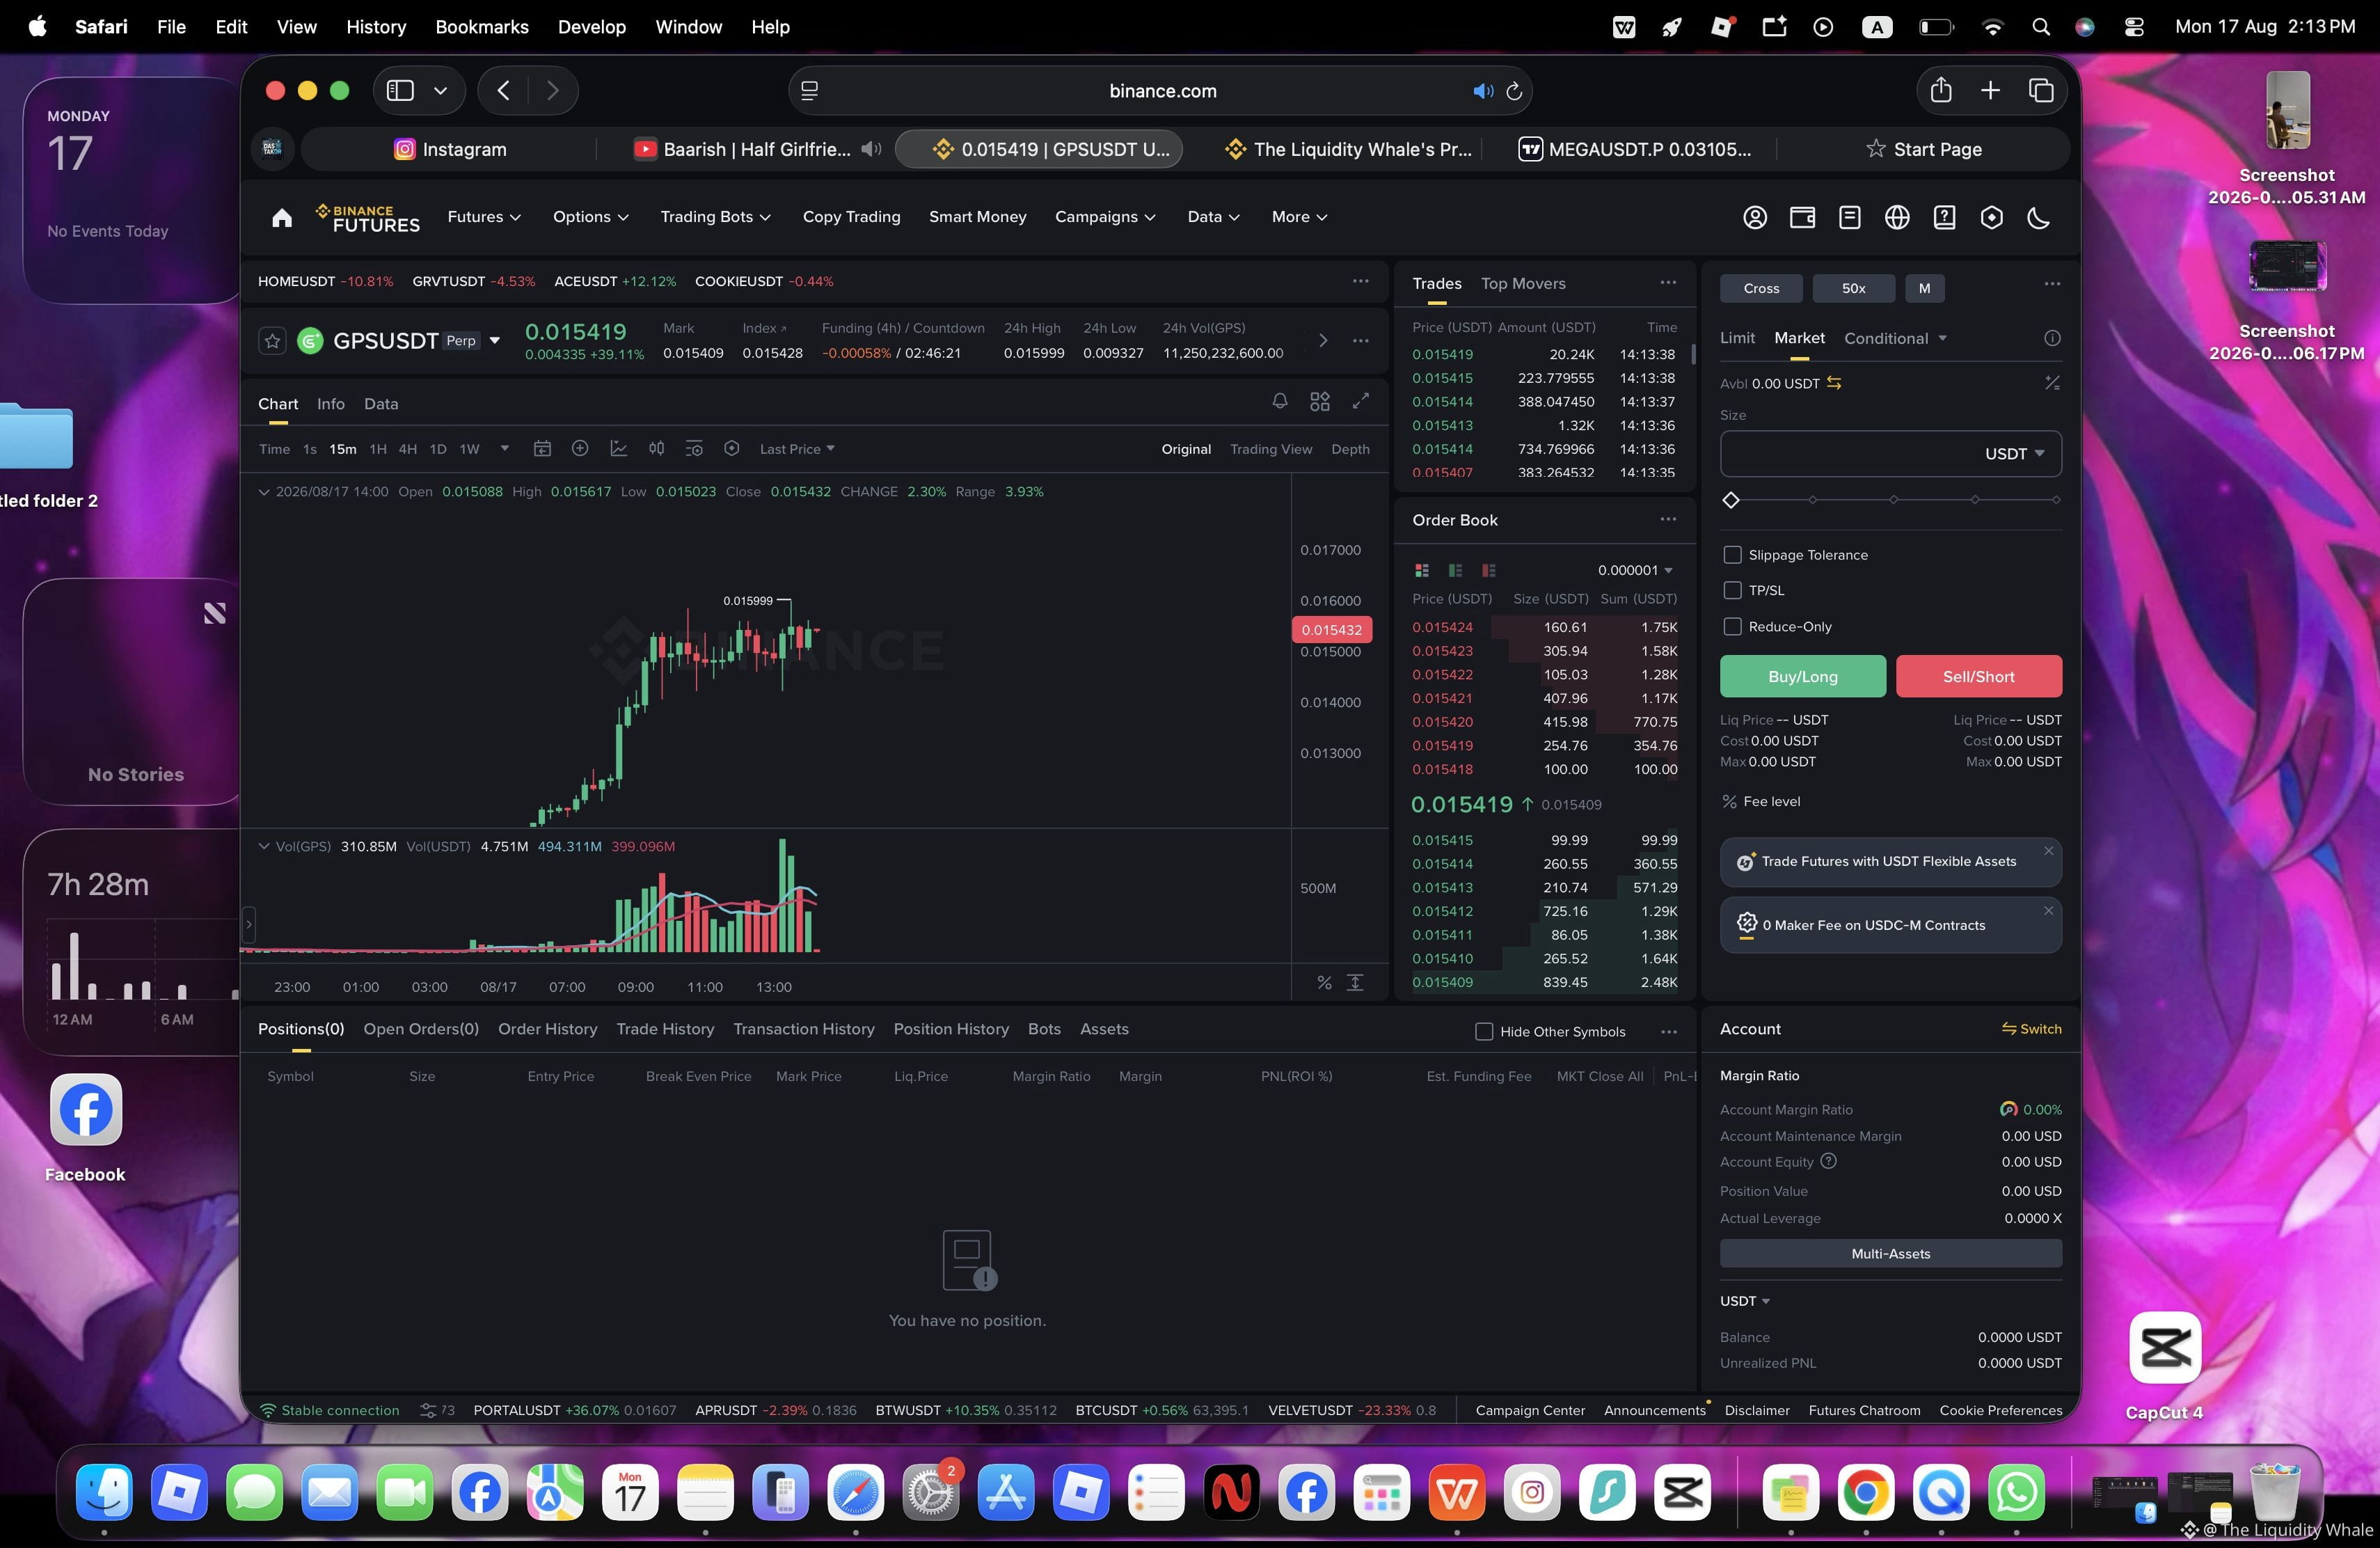Image resolution: width=2380 pixels, height=1548 pixels.
Task: Click the chart auto-fit scale icon
Action: [1355, 983]
